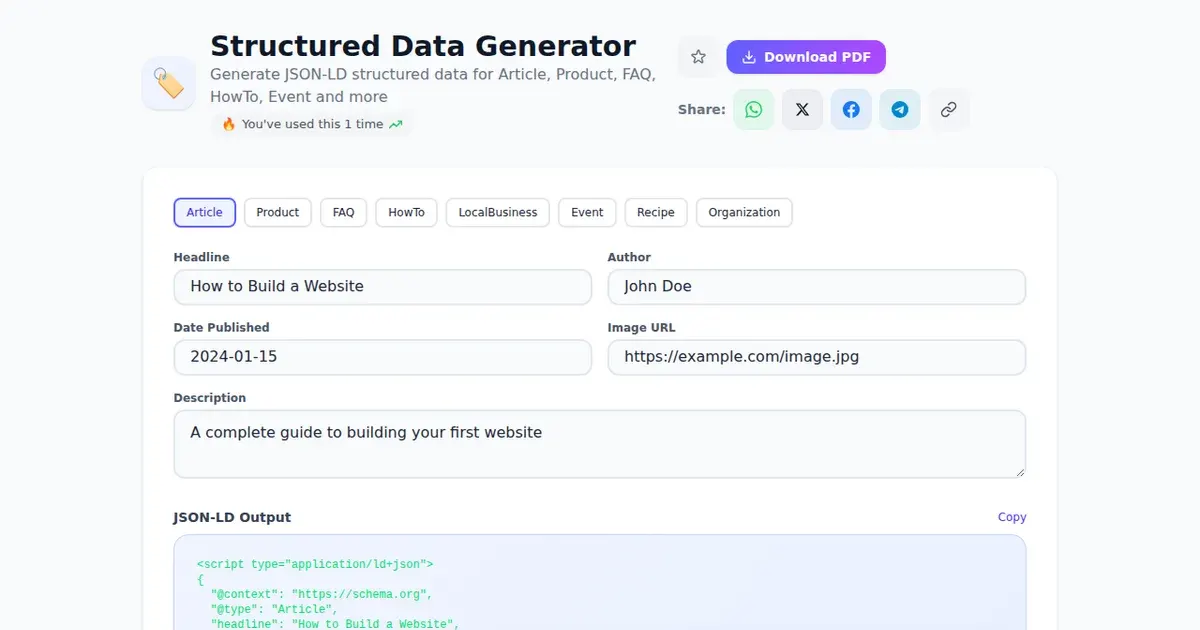Share on X (Twitter) icon
Screen dimensions: 1200x630
802,109
